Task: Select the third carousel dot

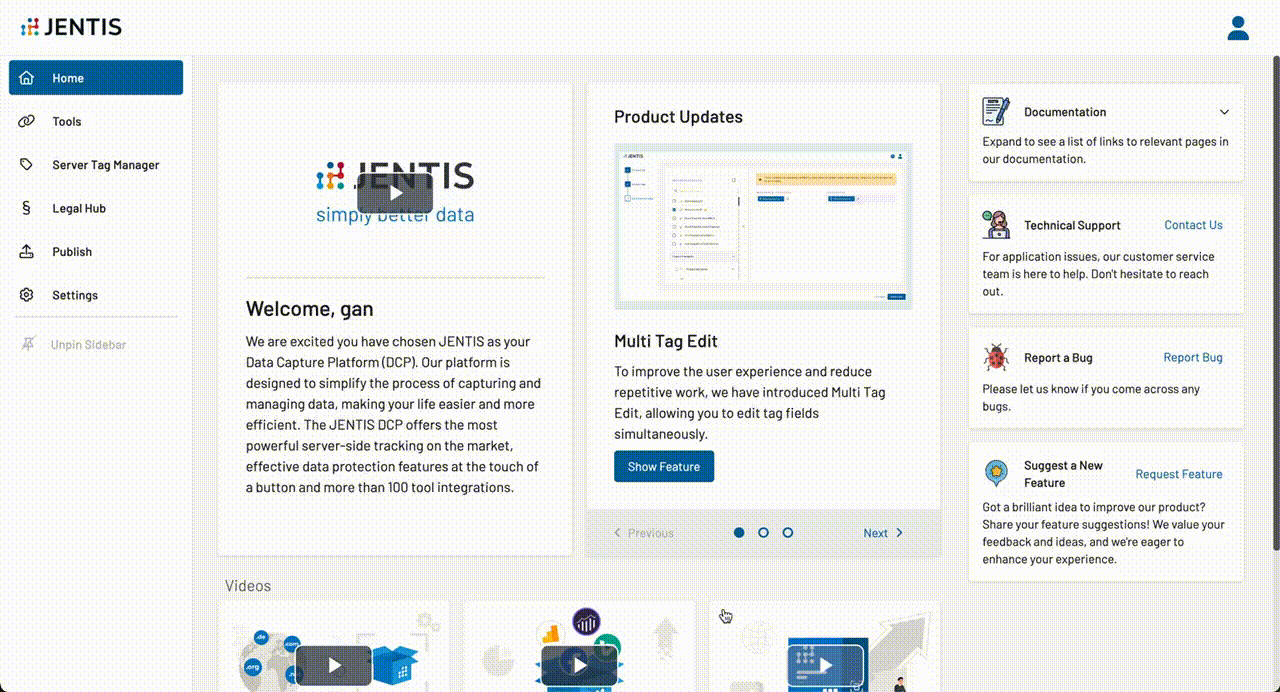Action: (x=788, y=533)
